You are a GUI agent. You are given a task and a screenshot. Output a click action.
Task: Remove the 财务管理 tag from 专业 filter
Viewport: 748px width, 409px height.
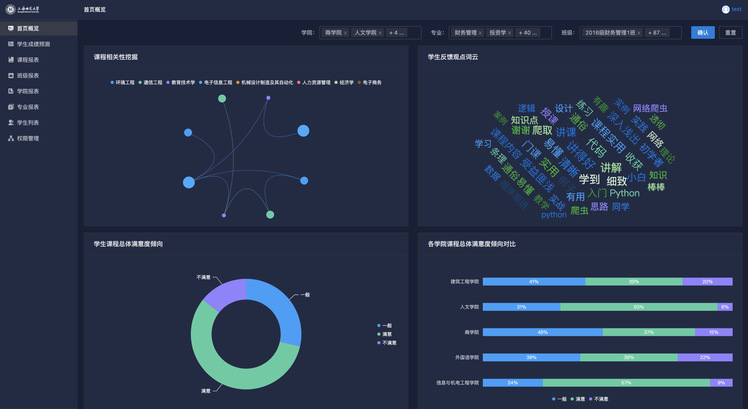(x=482, y=33)
